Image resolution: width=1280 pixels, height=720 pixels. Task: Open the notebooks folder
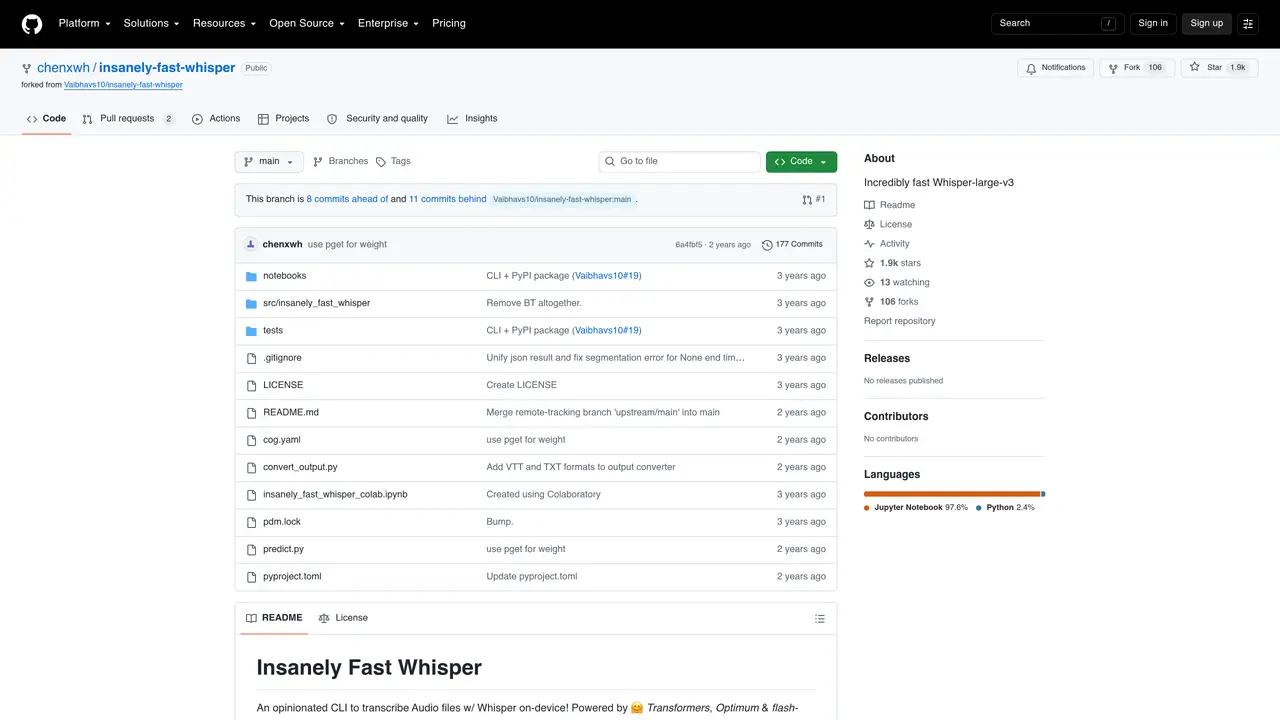tap(284, 276)
